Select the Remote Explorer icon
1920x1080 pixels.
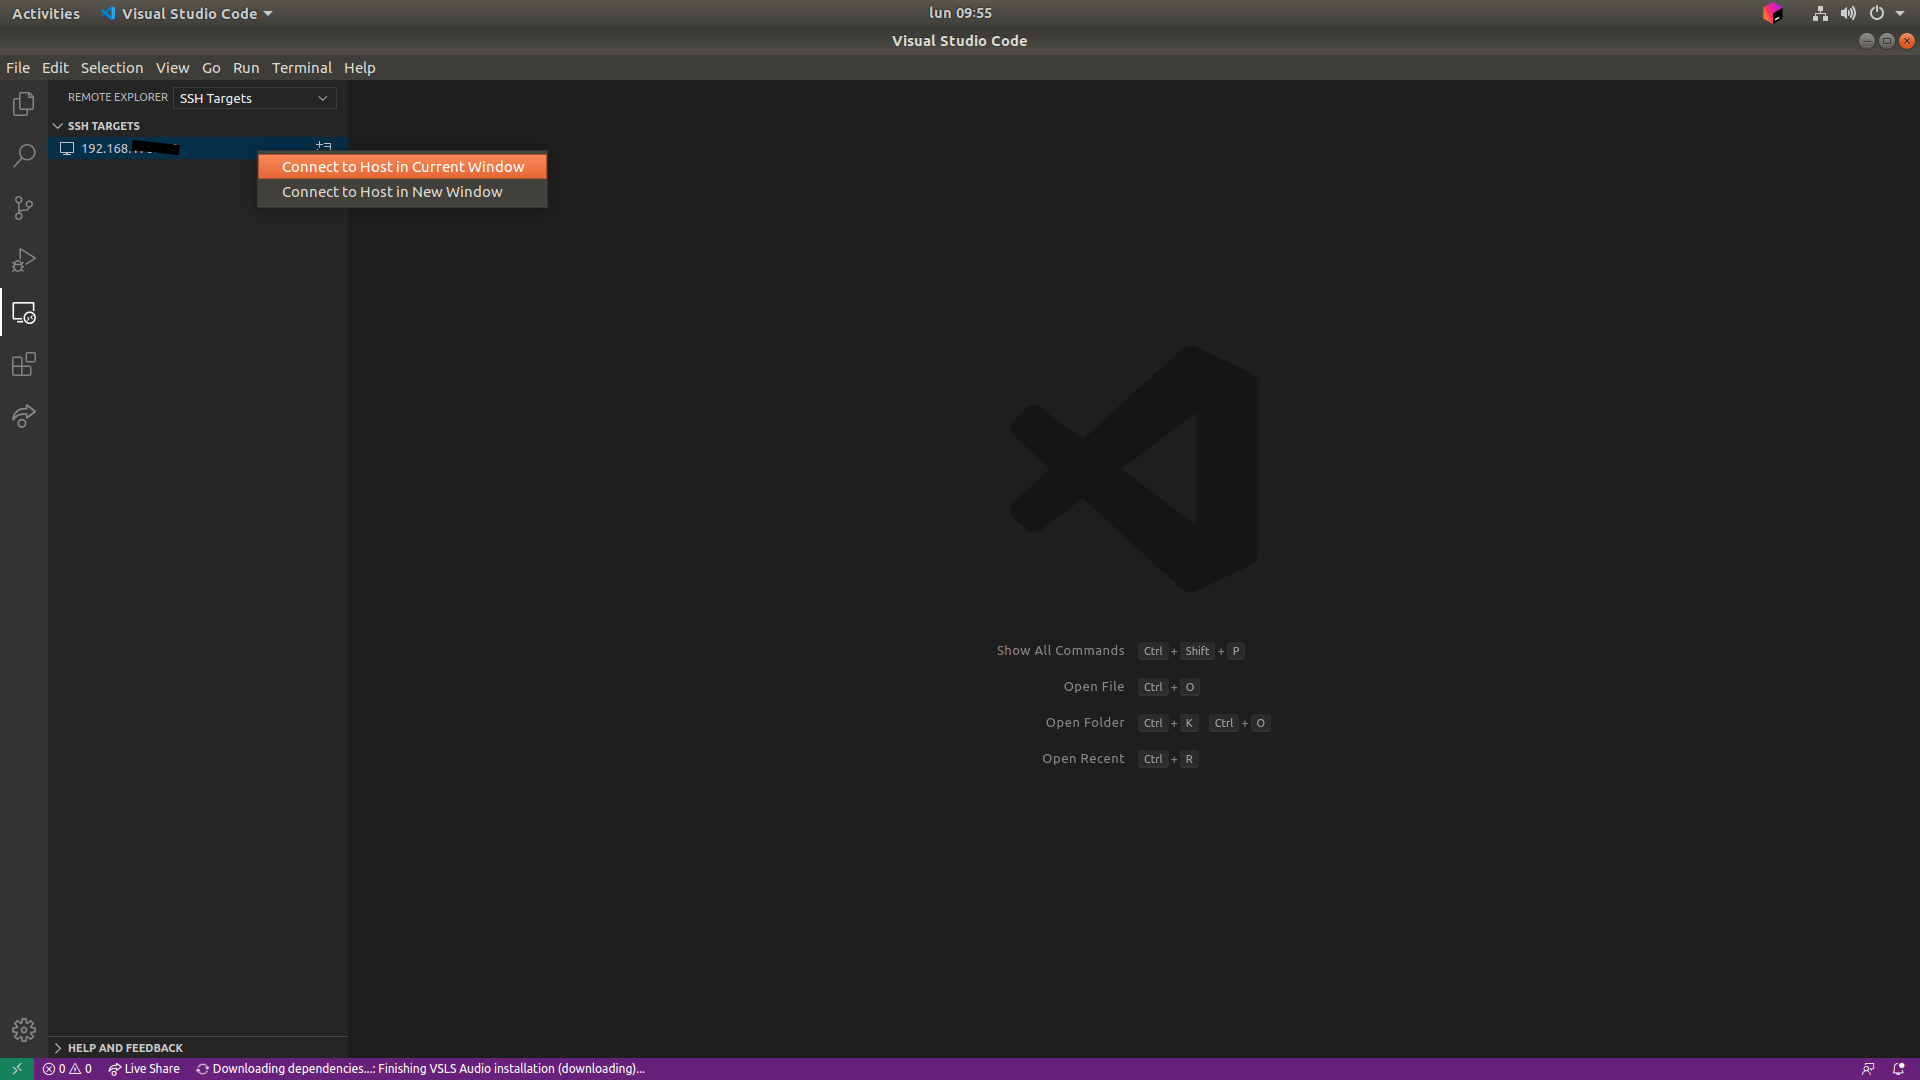(24, 313)
